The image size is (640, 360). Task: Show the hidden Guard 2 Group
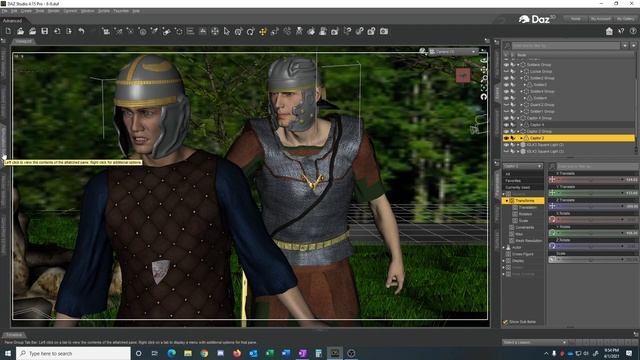(x=506, y=104)
